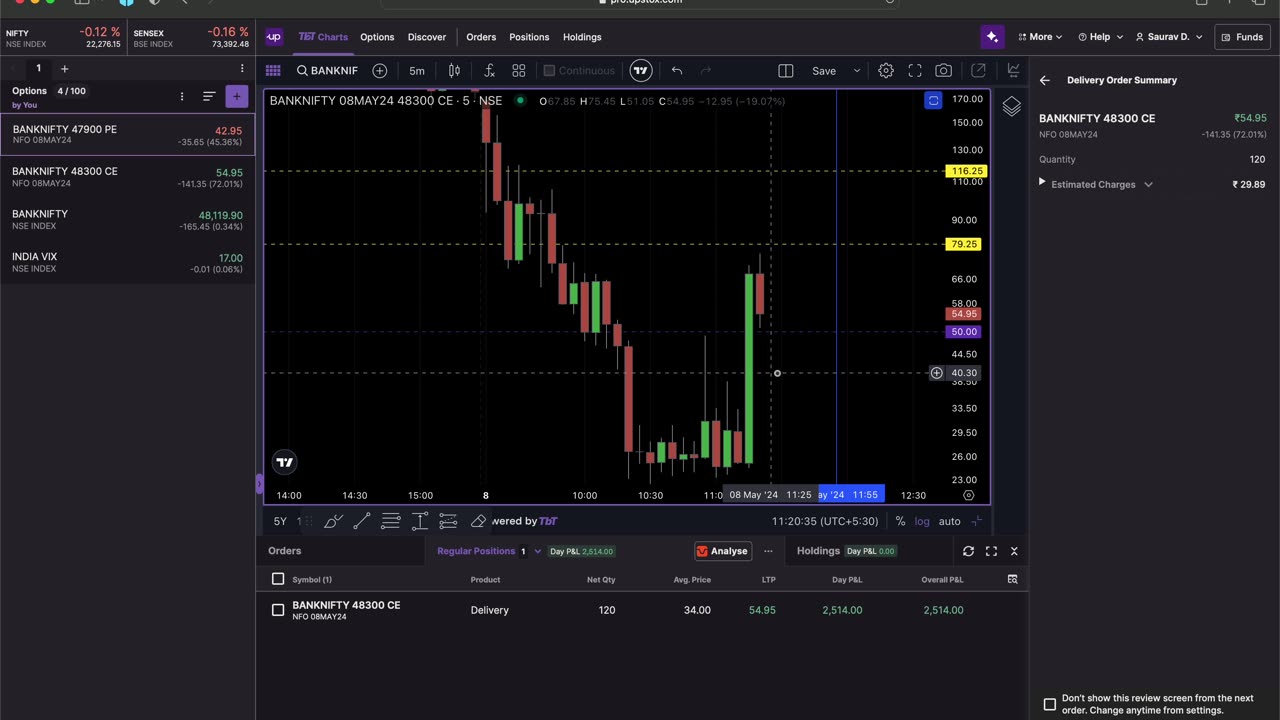
Task: Select the brush drawing tool
Action: click(x=334, y=521)
